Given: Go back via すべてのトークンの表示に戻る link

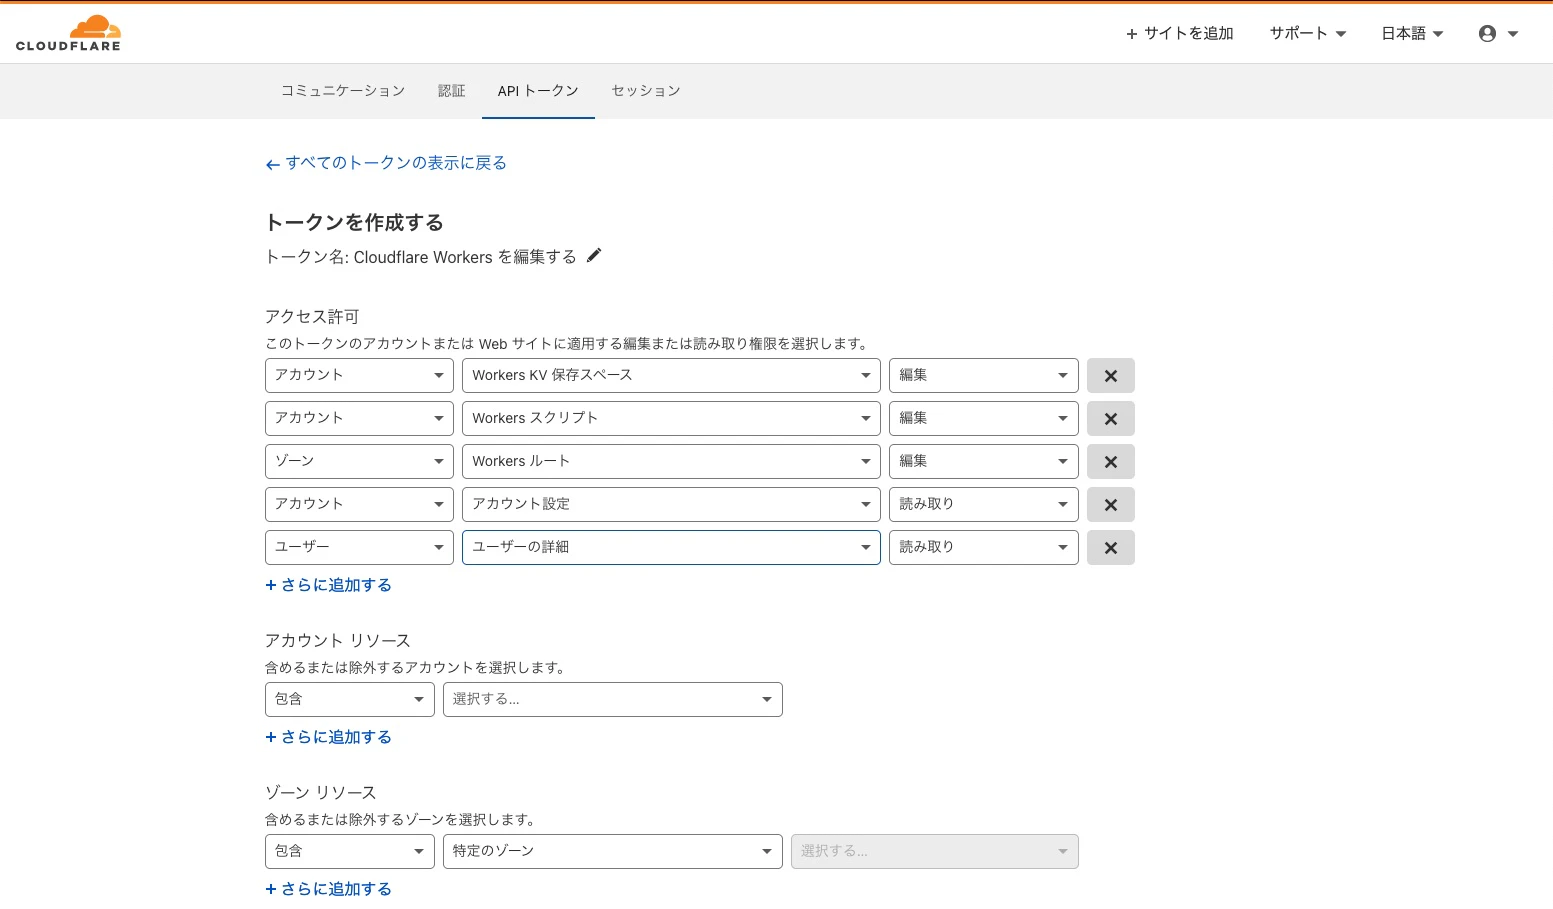Looking at the screenshot, I should tap(396, 163).
